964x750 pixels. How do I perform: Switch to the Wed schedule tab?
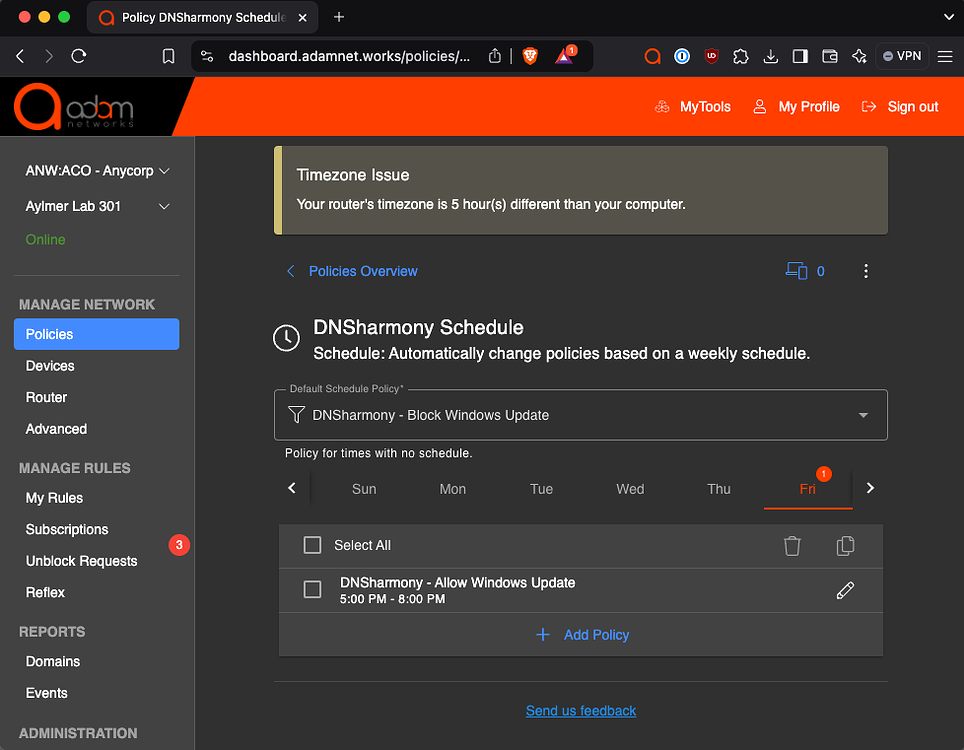point(630,489)
